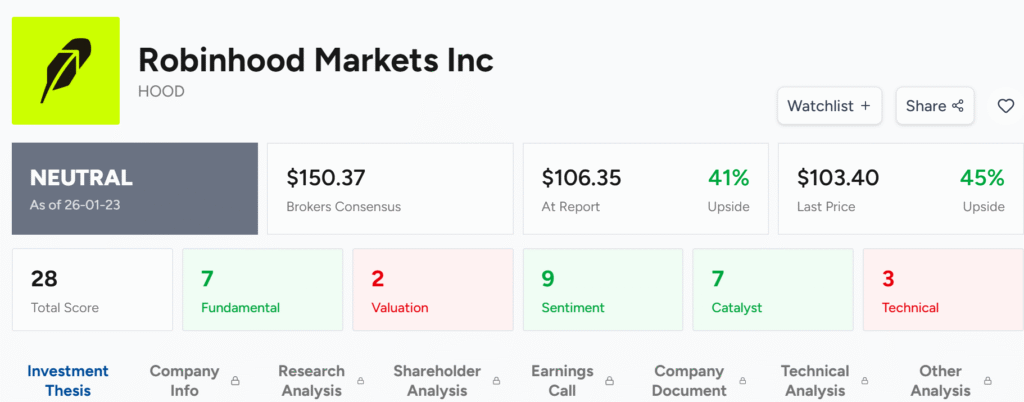
Task: Click lock icon beside Shareholder Analysis
Action: coord(498,381)
